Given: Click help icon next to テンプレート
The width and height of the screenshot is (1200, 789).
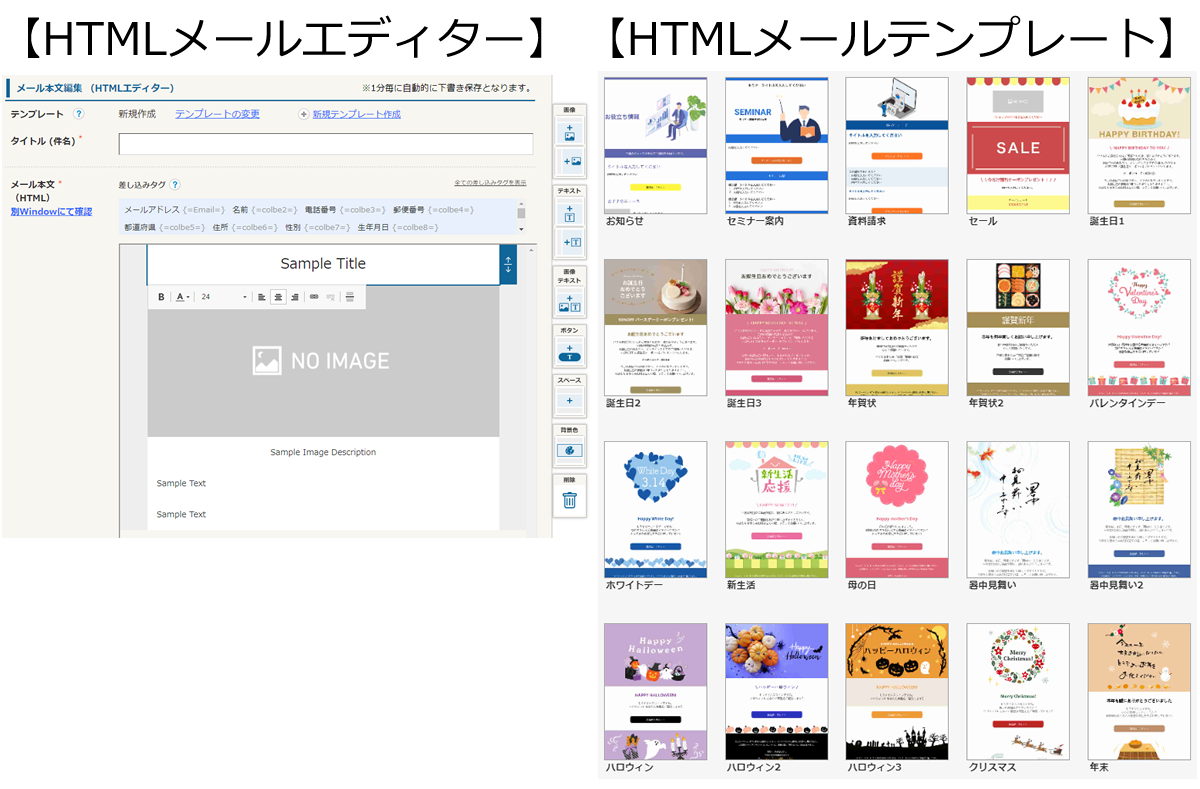Looking at the screenshot, I should (x=79, y=114).
